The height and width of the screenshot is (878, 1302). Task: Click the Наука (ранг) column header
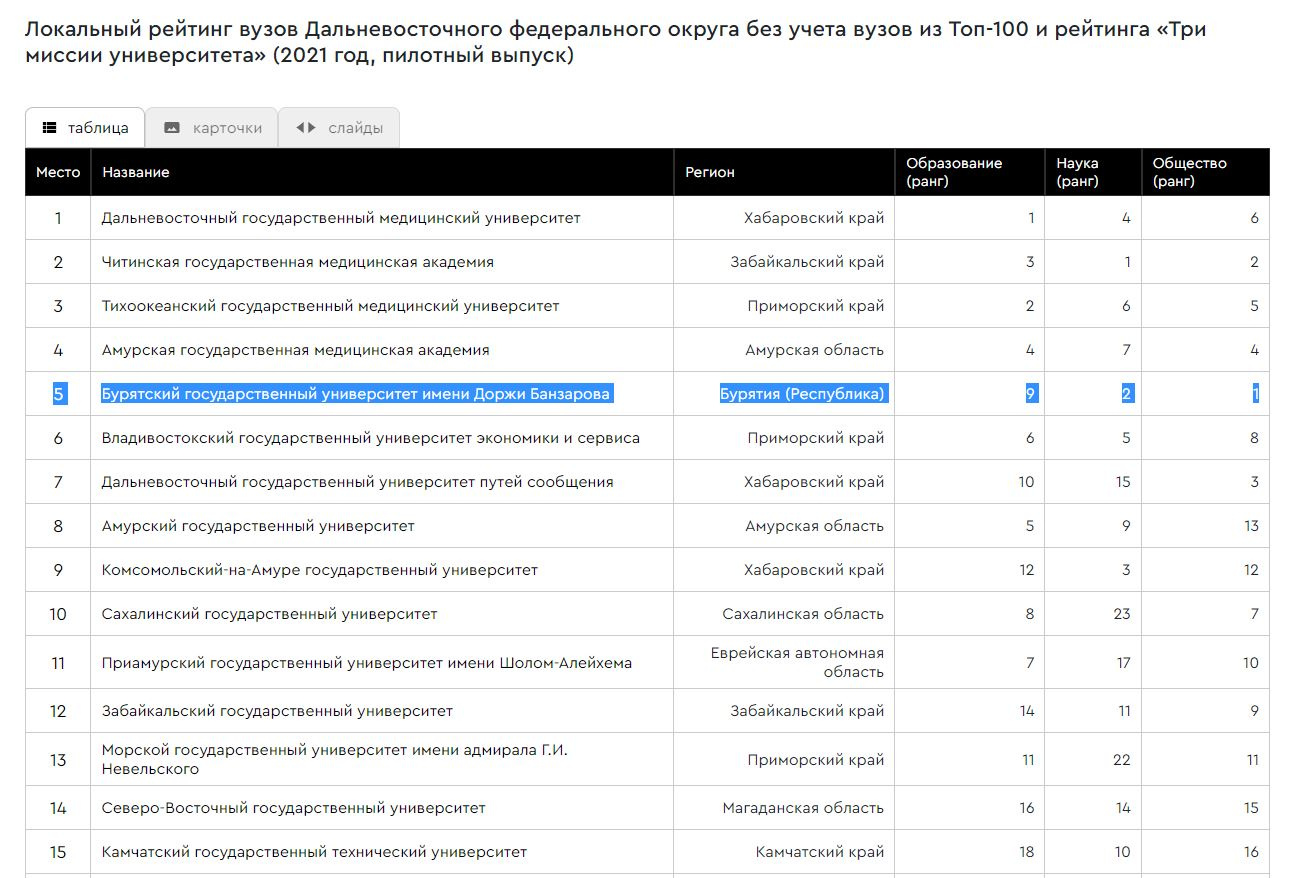[1077, 172]
